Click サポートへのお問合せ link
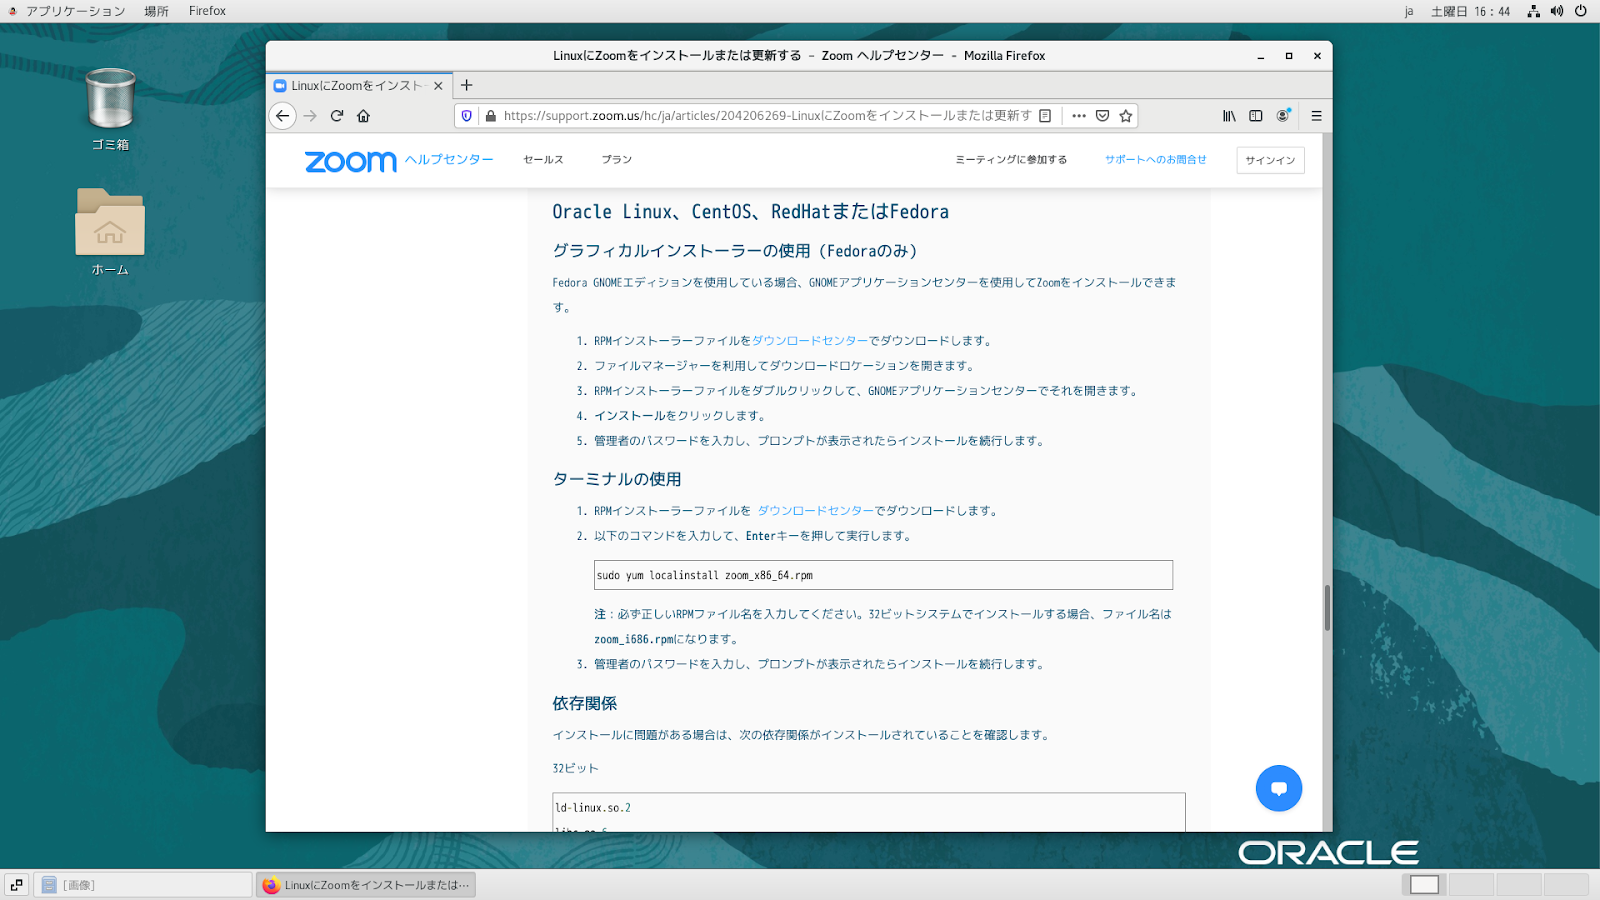Image resolution: width=1600 pixels, height=900 pixels. [x=1155, y=160]
